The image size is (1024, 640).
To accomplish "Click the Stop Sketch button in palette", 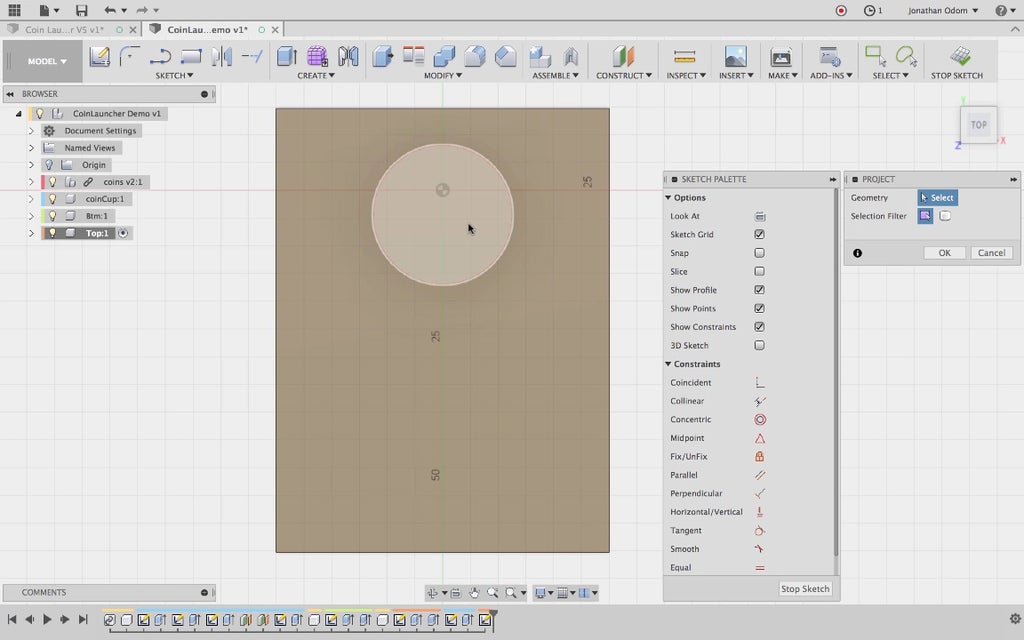I will (805, 589).
